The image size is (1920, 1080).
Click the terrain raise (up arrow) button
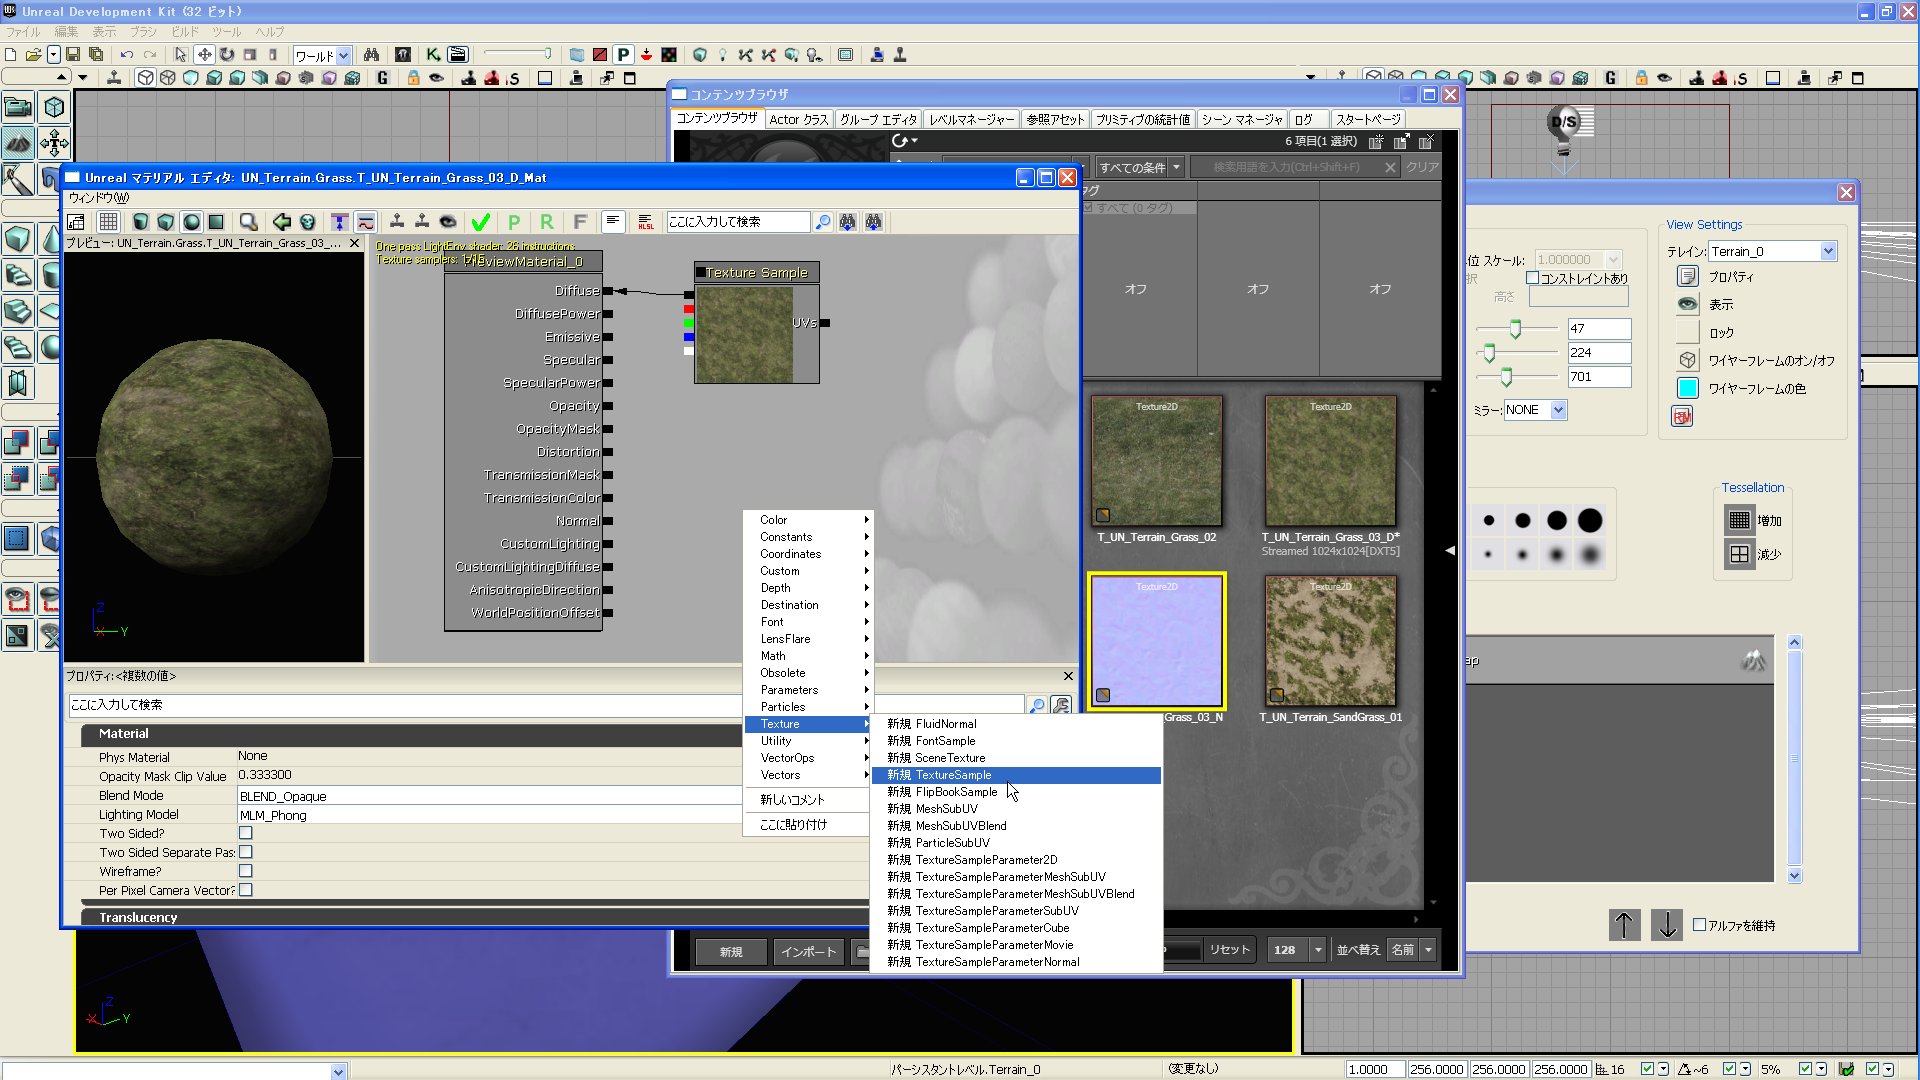(x=1624, y=925)
